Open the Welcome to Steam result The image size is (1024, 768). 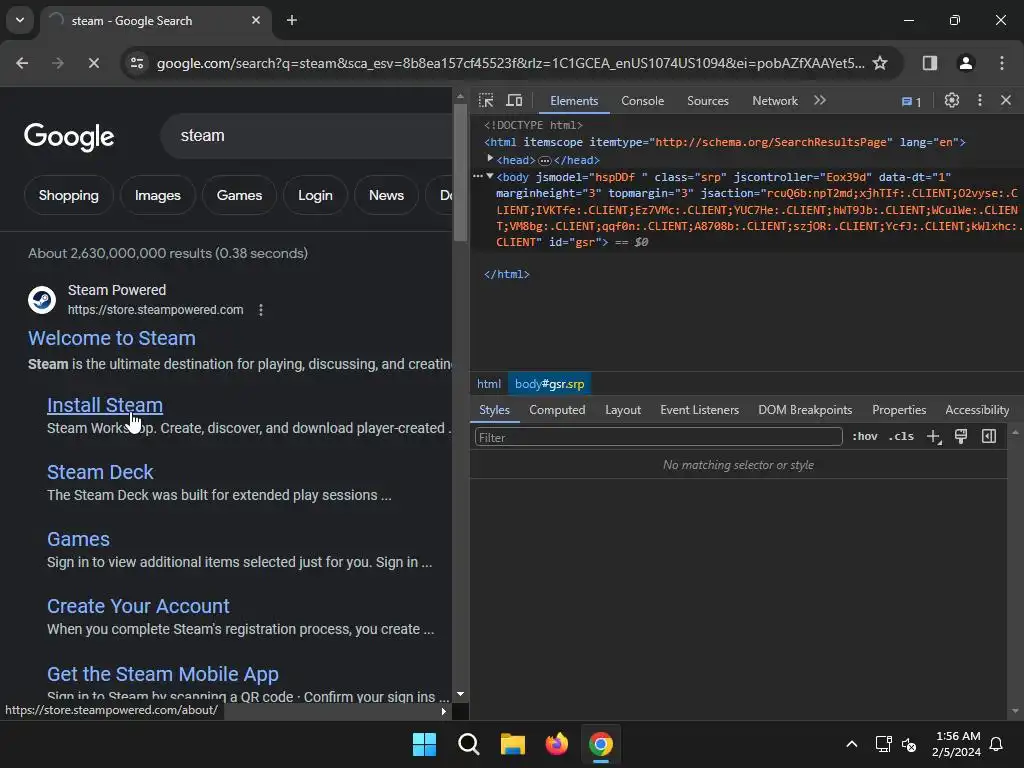112,338
